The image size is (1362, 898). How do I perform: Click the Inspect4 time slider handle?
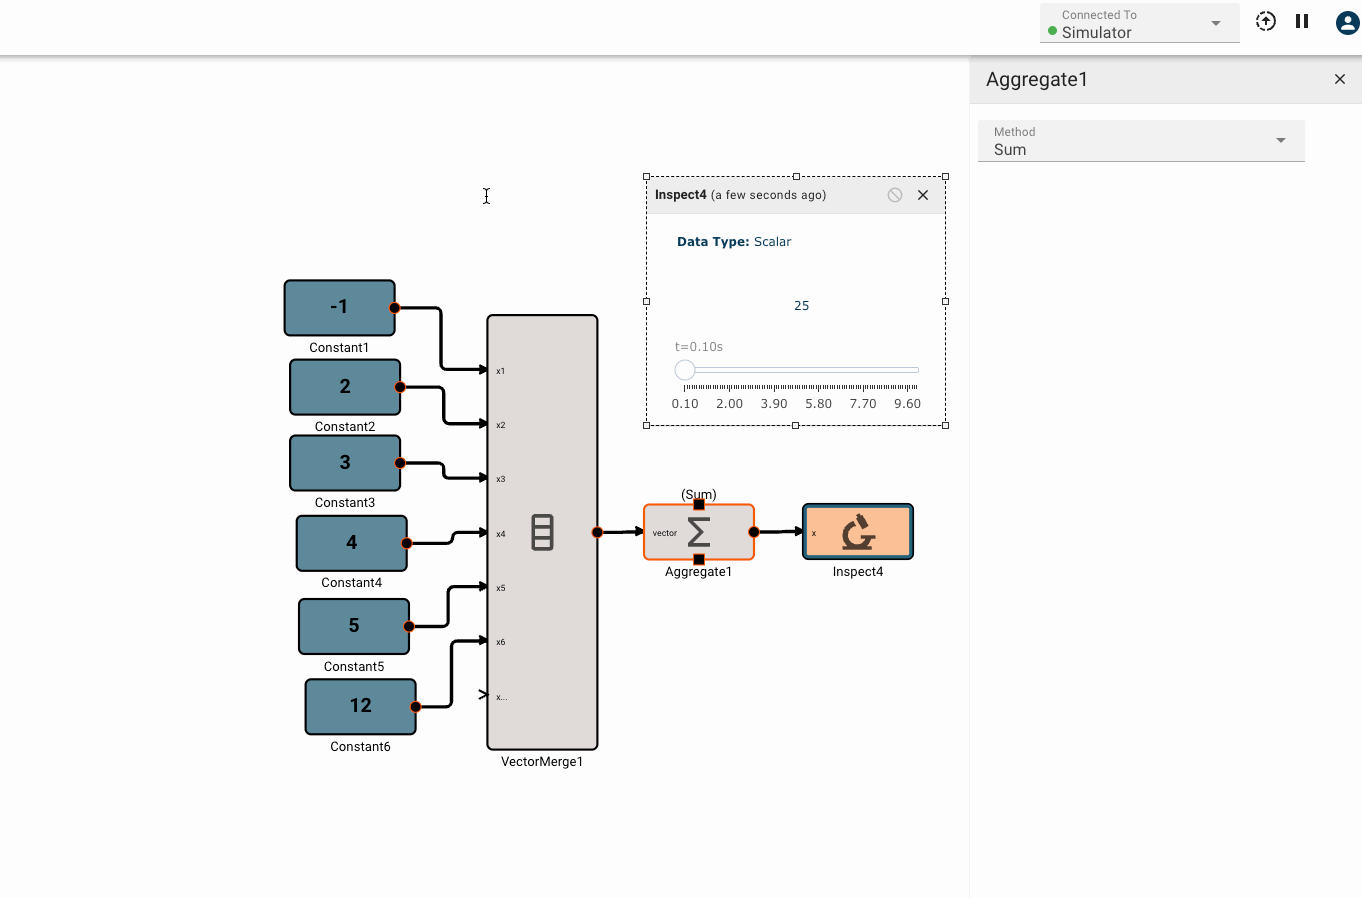pyautogui.click(x=685, y=370)
